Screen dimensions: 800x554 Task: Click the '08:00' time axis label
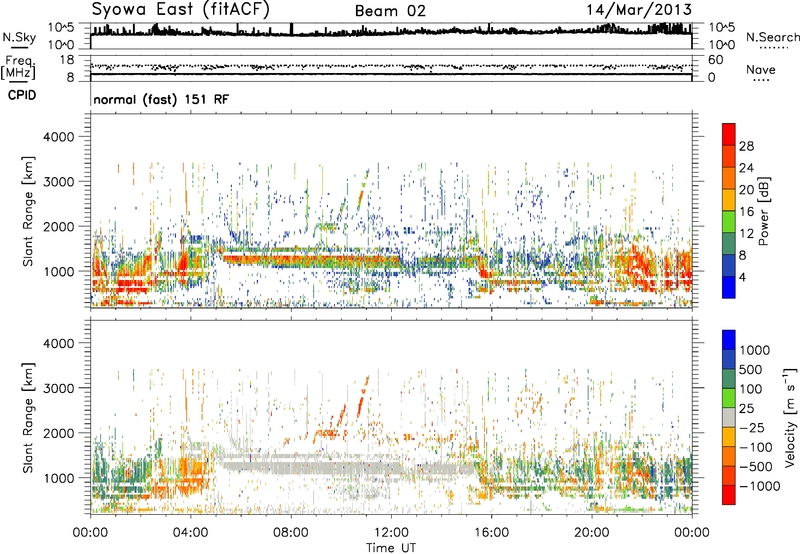coord(291,533)
